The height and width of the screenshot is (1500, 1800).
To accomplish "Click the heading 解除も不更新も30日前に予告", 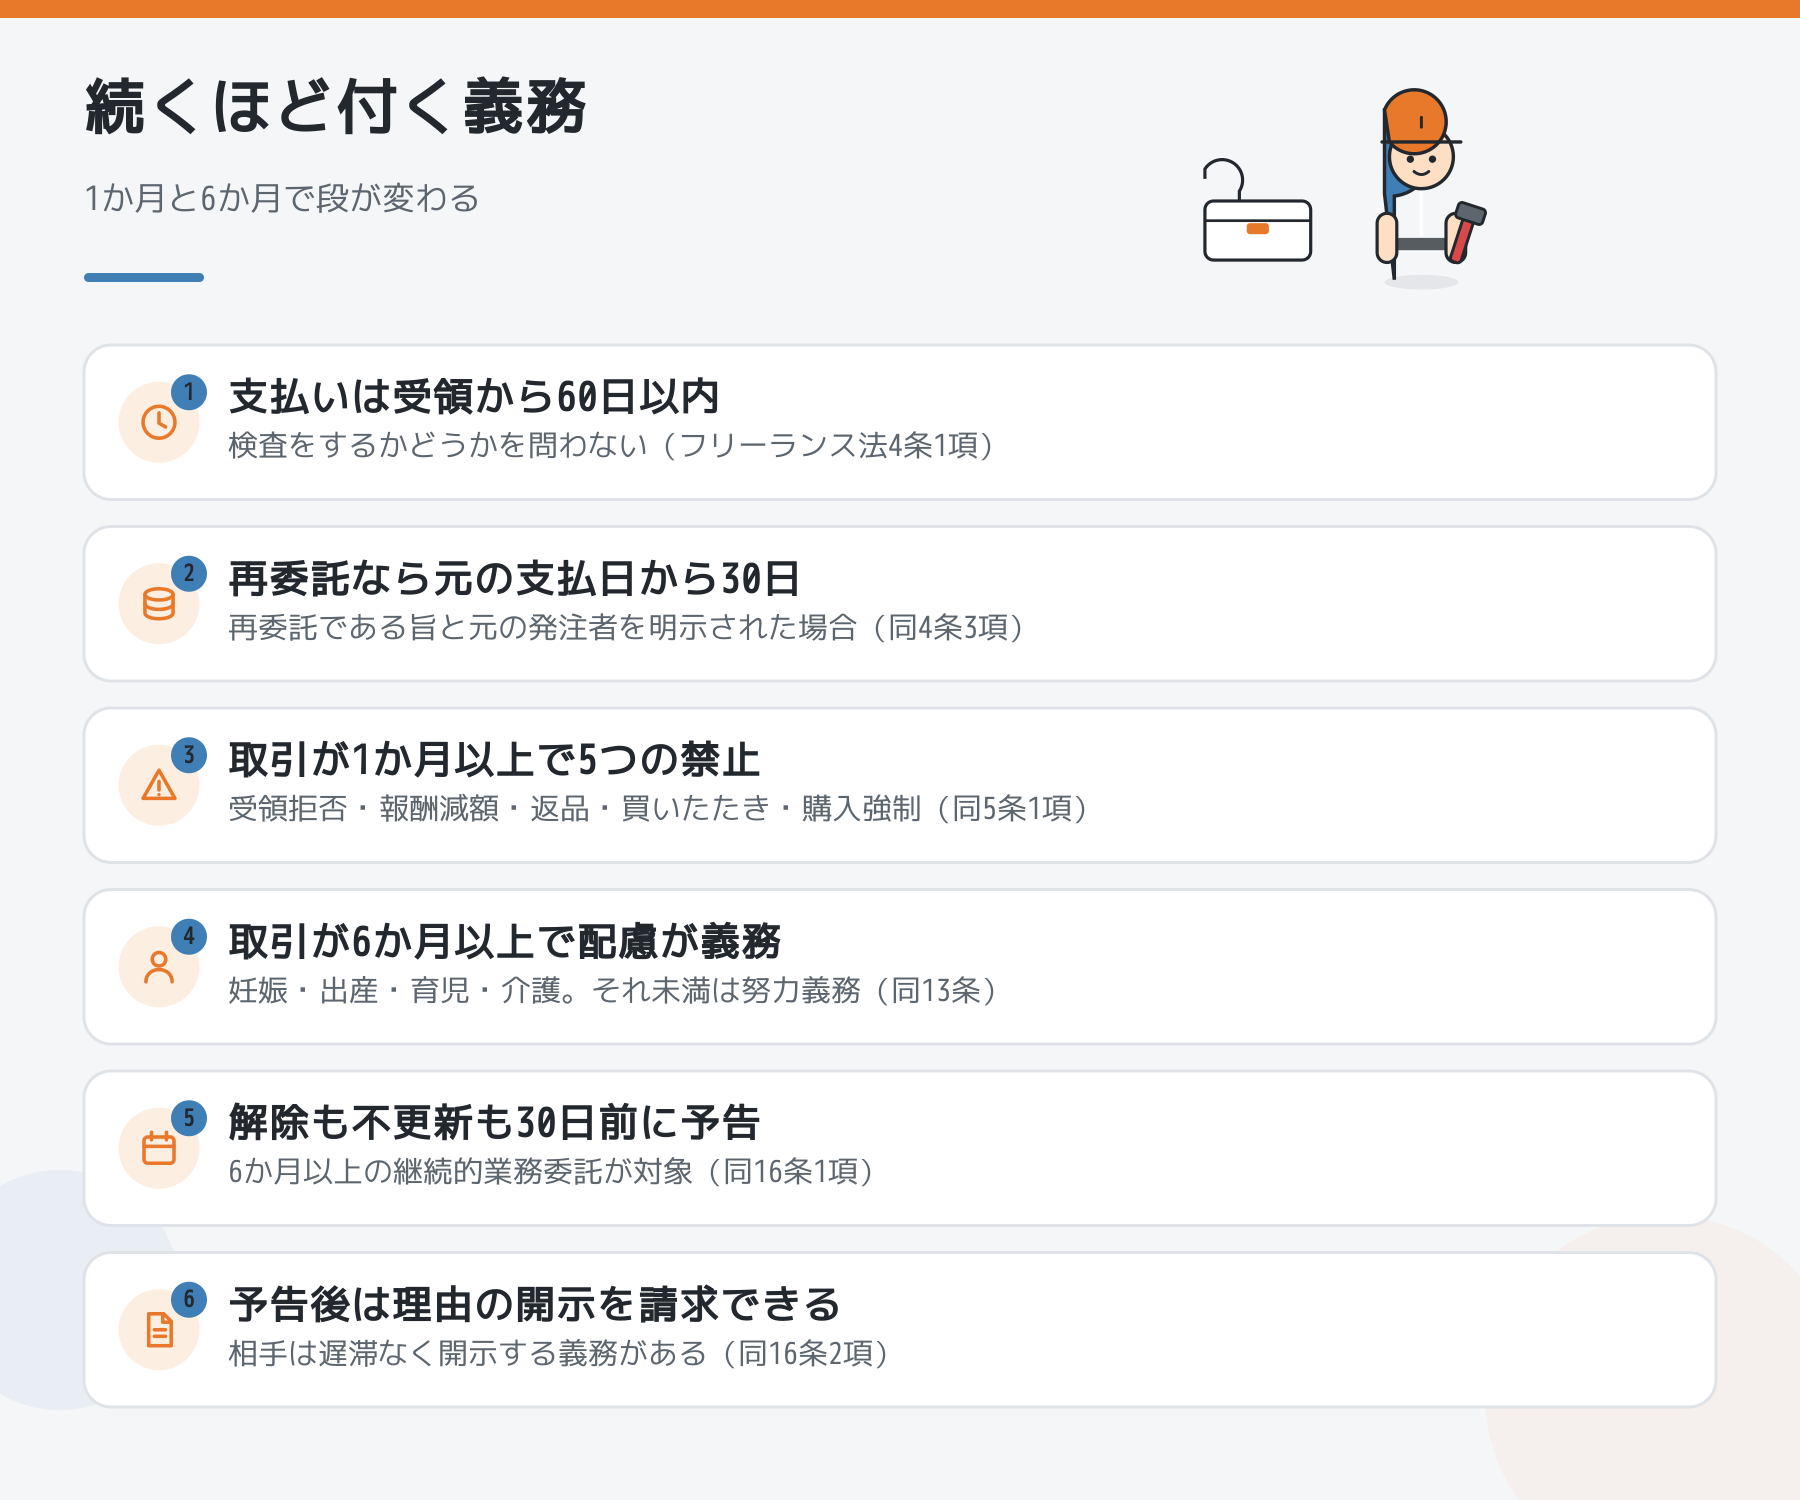I will click(x=494, y=1123).
